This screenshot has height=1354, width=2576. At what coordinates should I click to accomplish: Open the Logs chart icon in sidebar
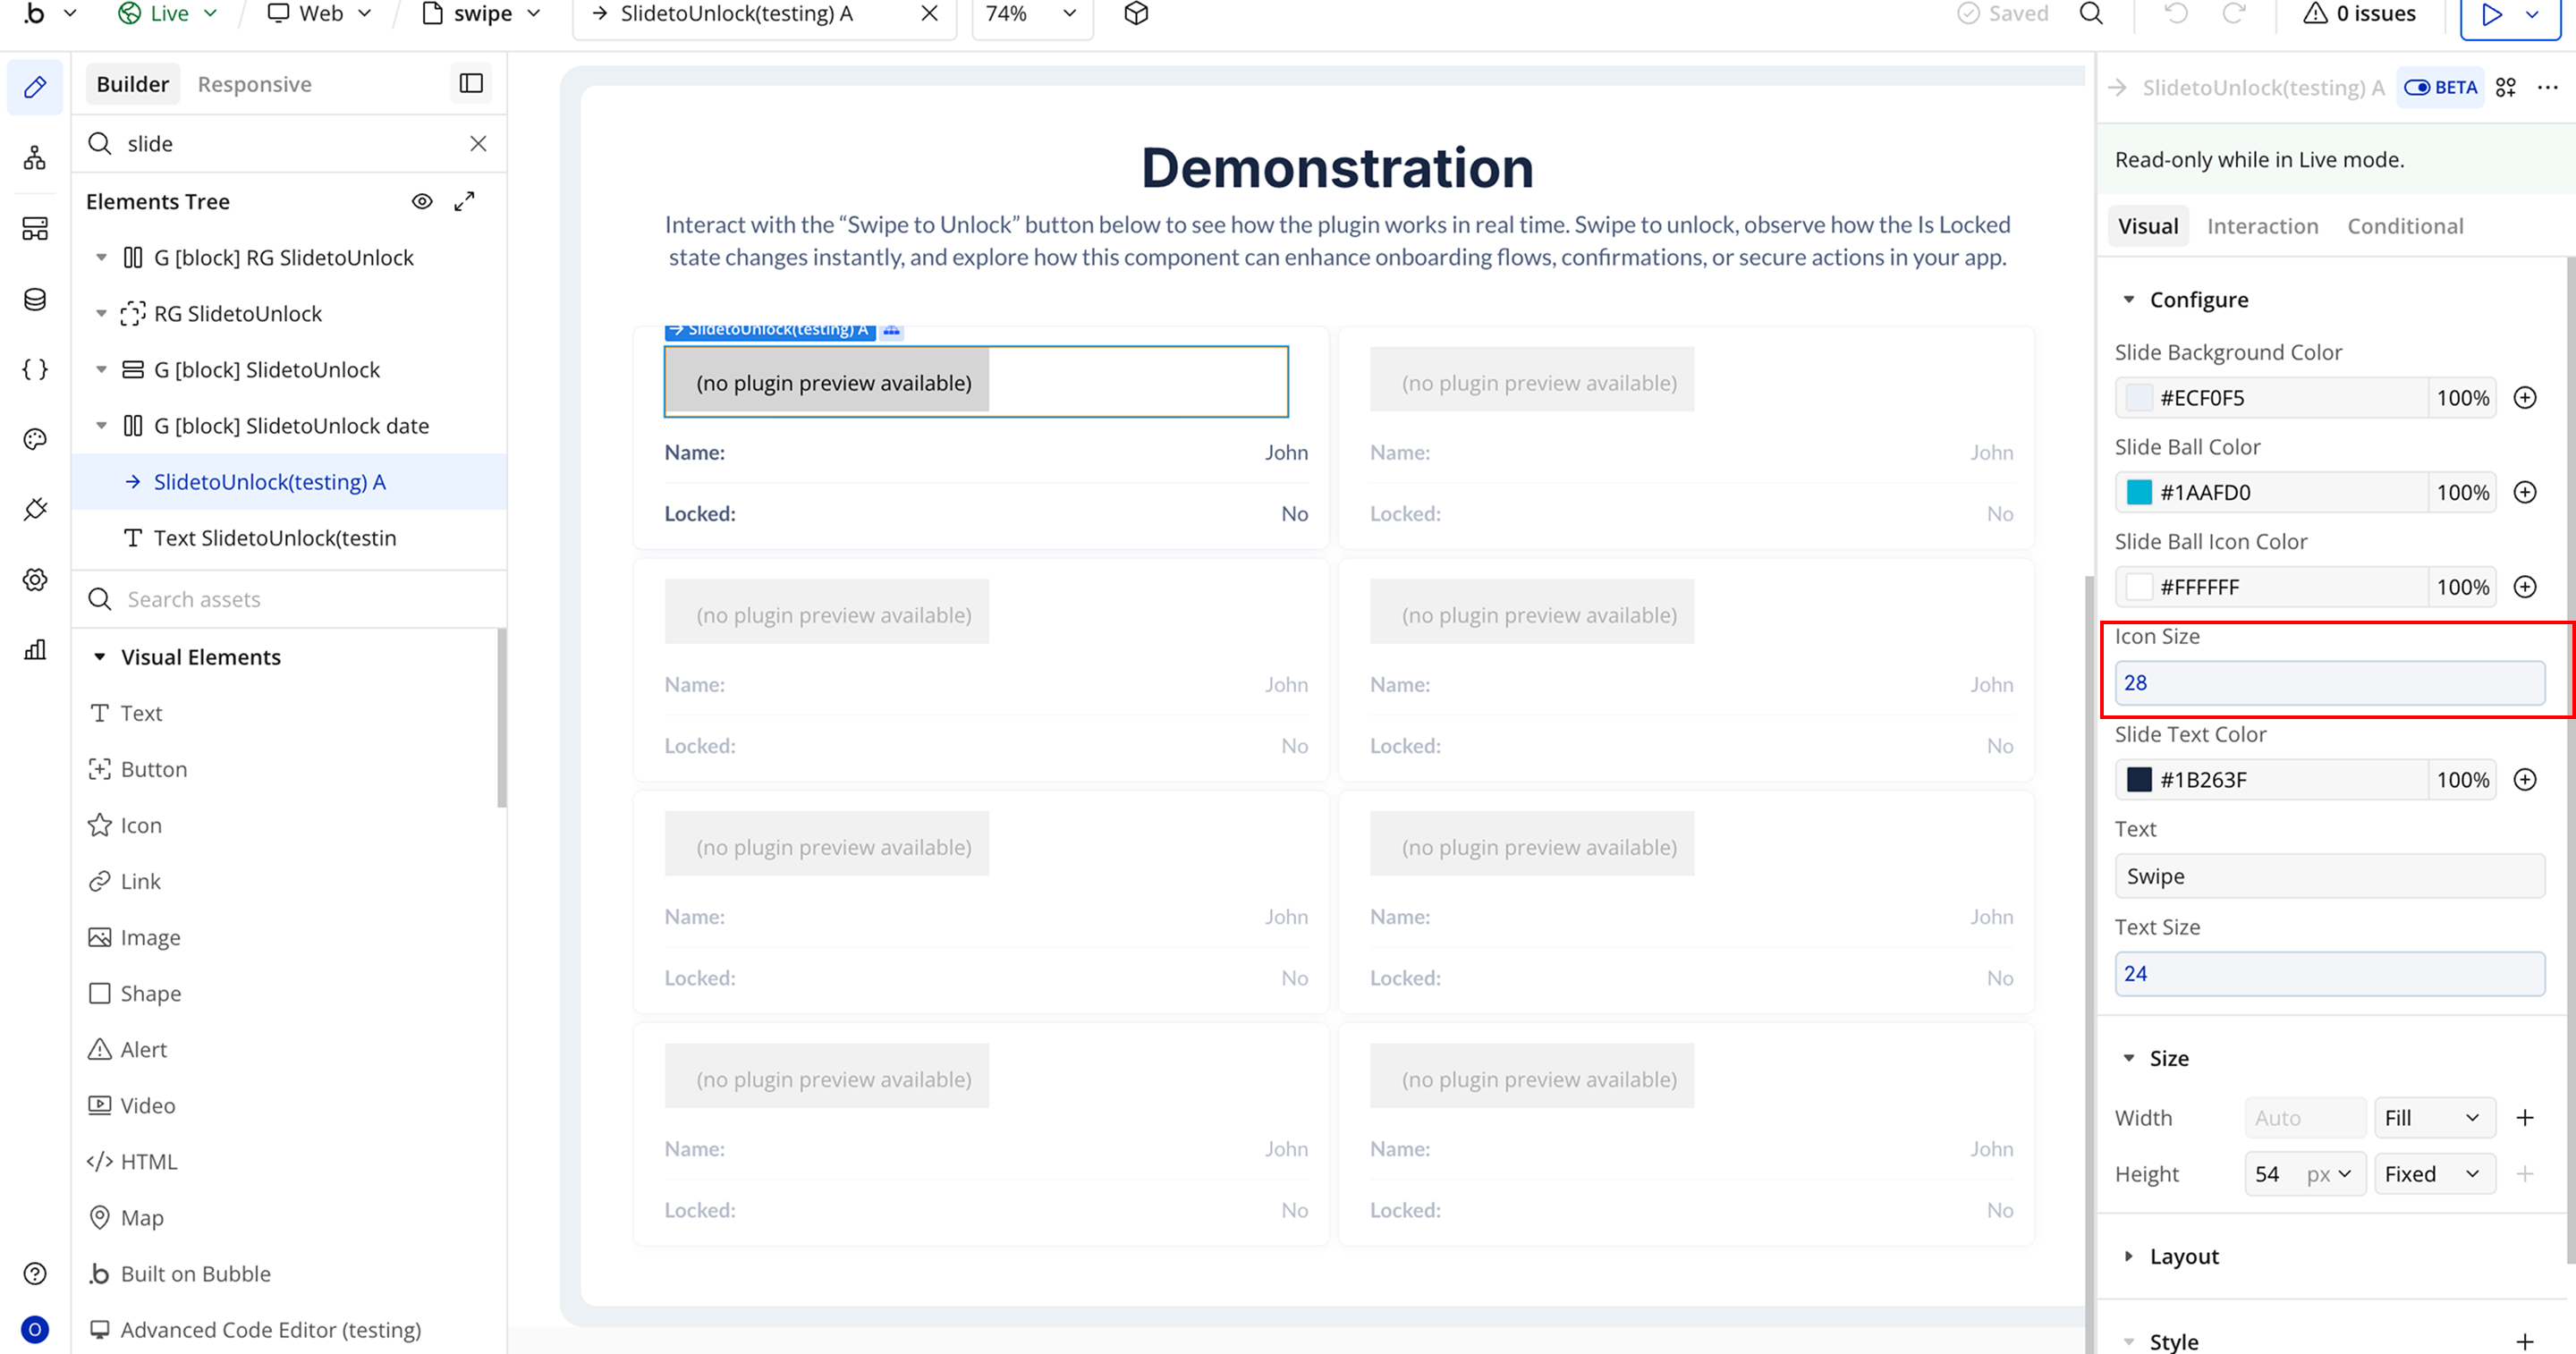coord(35,650)
